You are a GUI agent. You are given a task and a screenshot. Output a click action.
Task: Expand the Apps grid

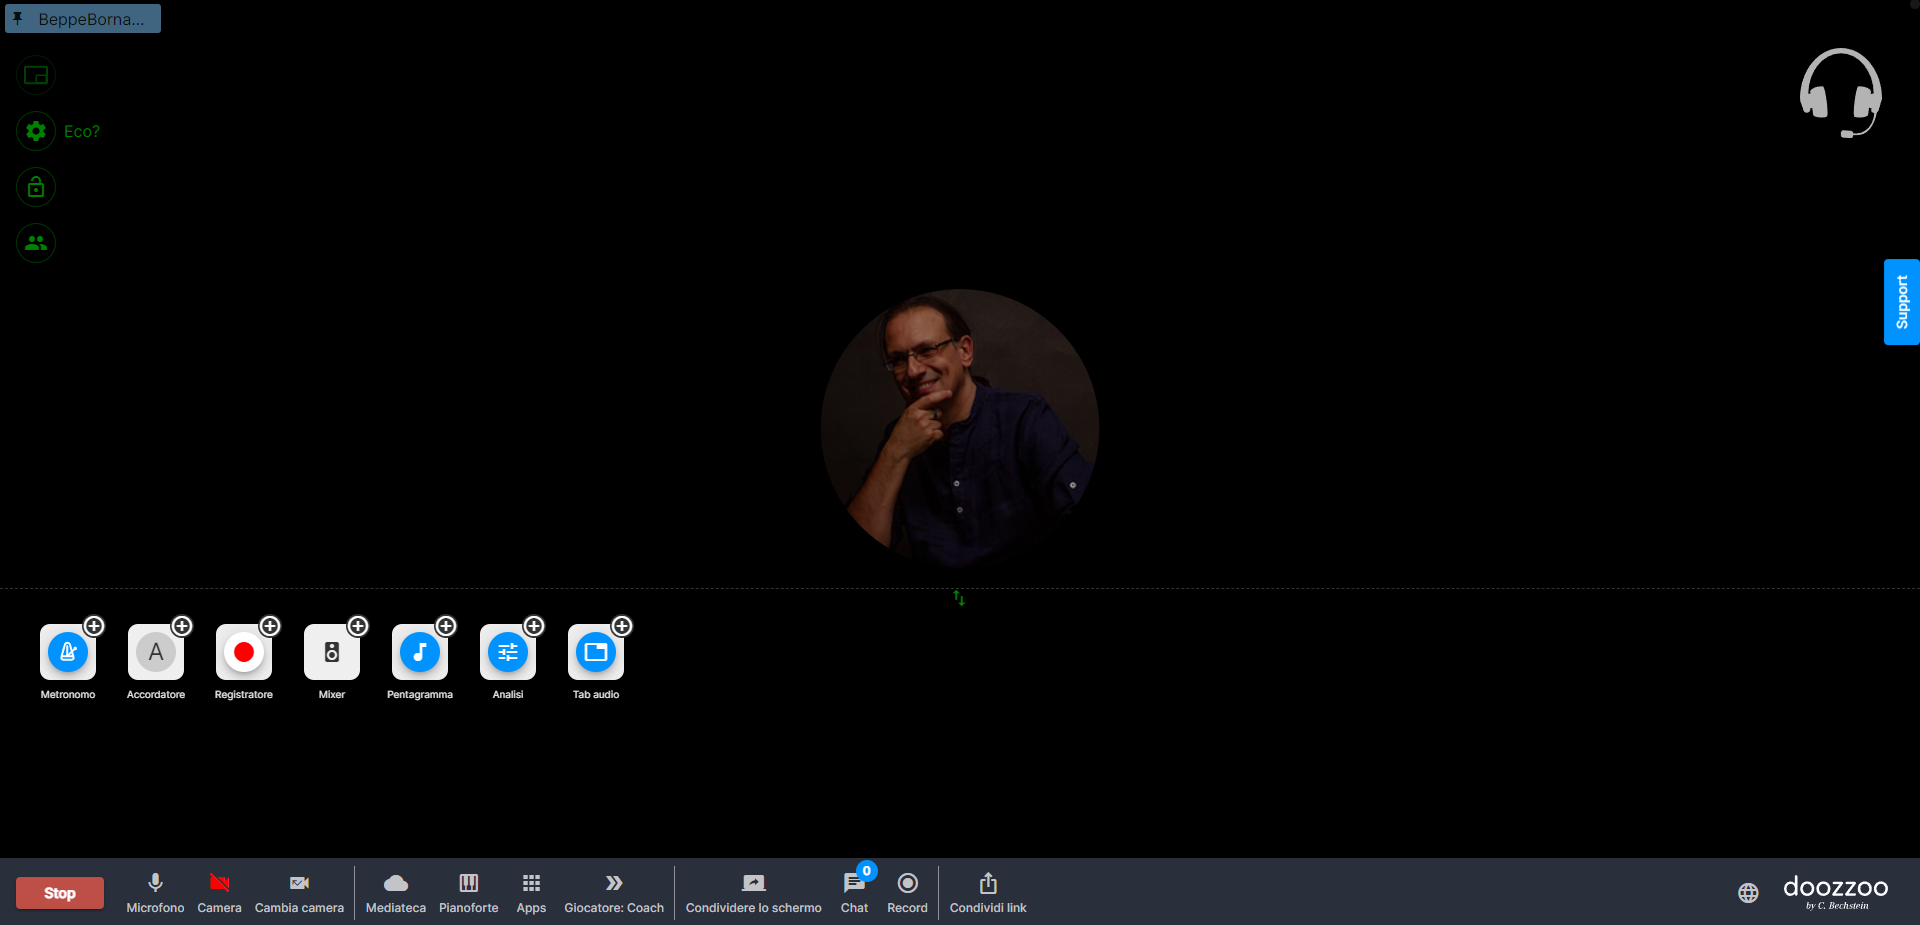tap(531, 892)
